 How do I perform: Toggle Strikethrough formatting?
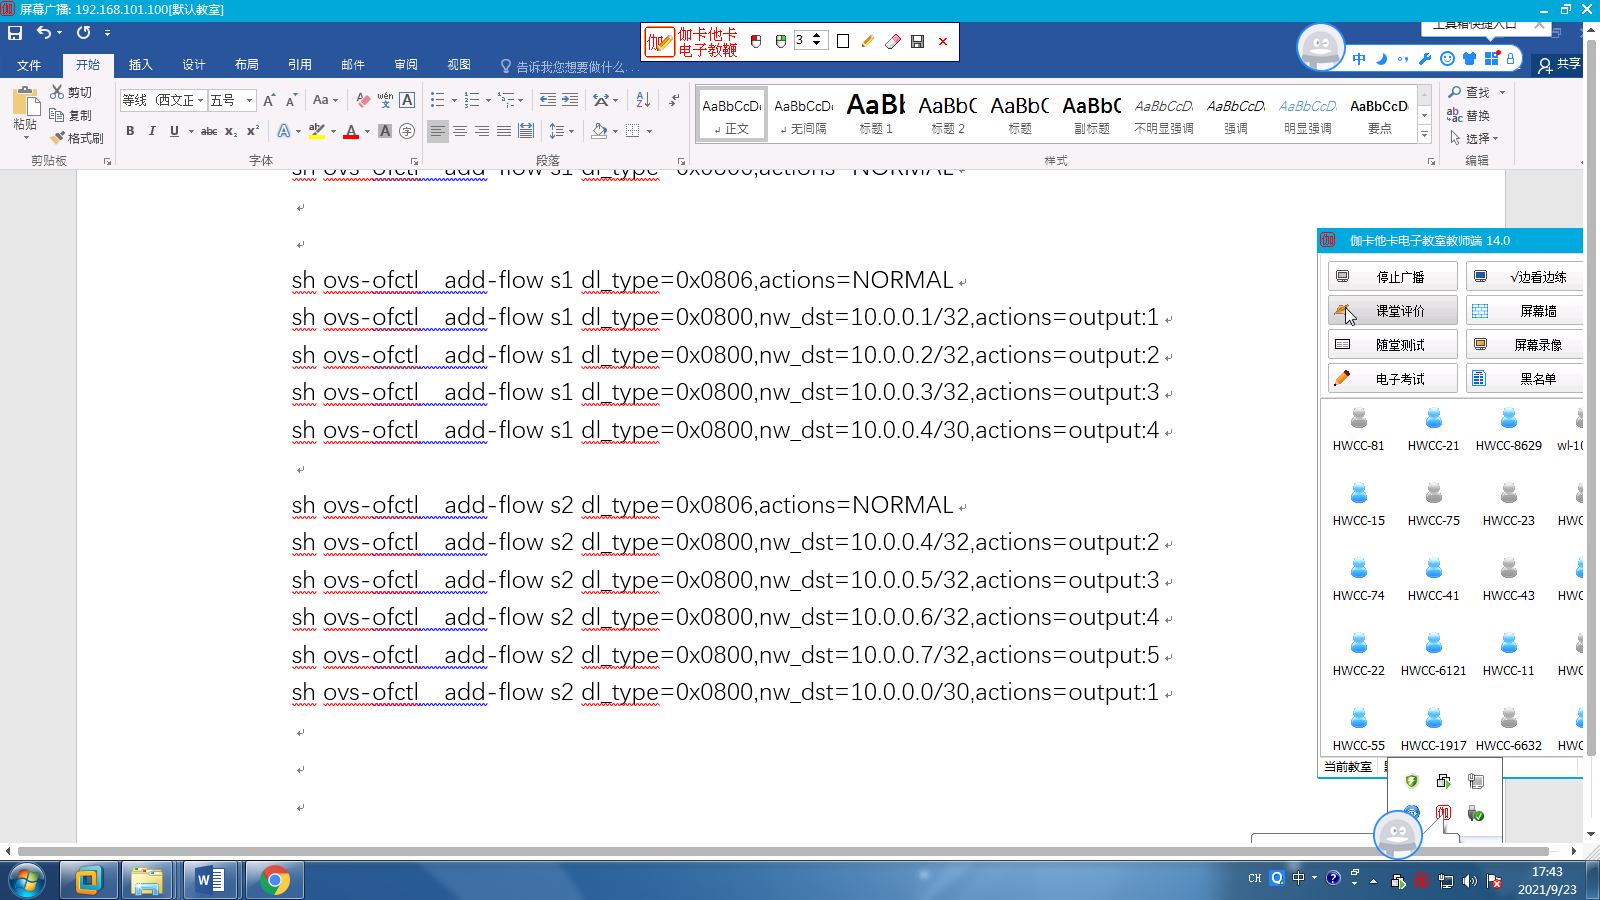coord(209,131)
